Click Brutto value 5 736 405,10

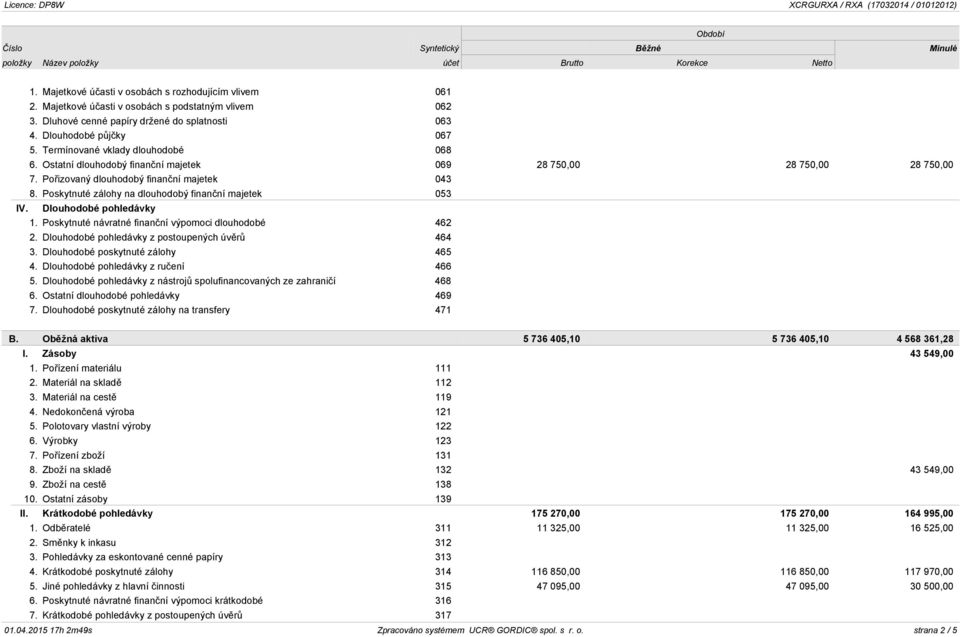[552, 339]
